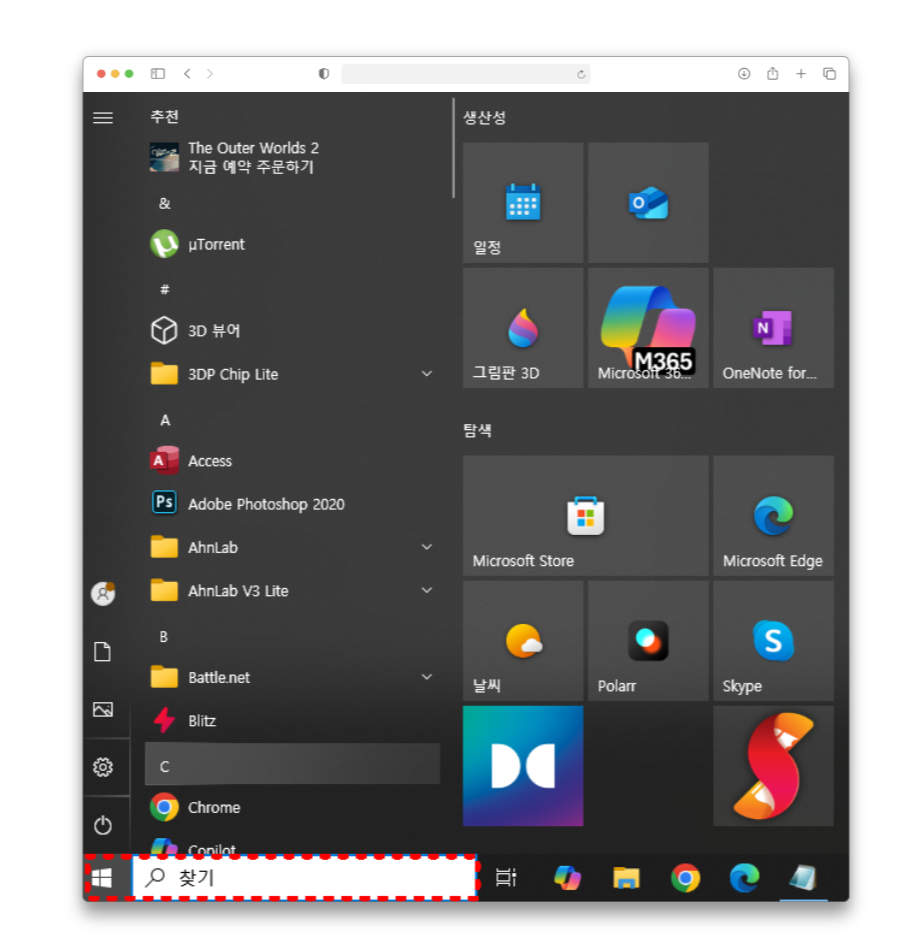Click the privacy shield icon
The width and height of the screenshot is (913, 943).
(324, 73)
